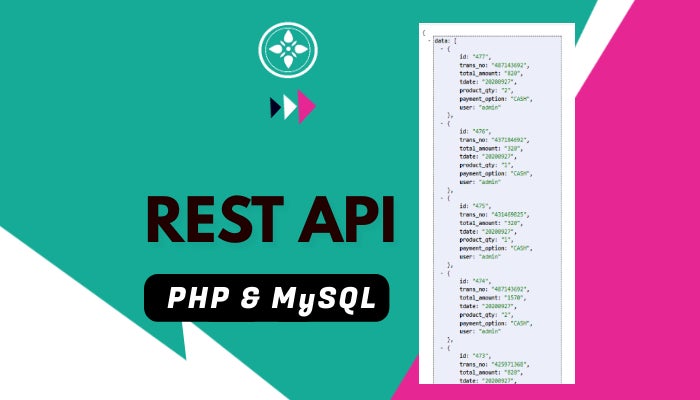Collapse the JSON object with id 473
The height and width of the screenshot is (400, 700).
pos(442,346)
